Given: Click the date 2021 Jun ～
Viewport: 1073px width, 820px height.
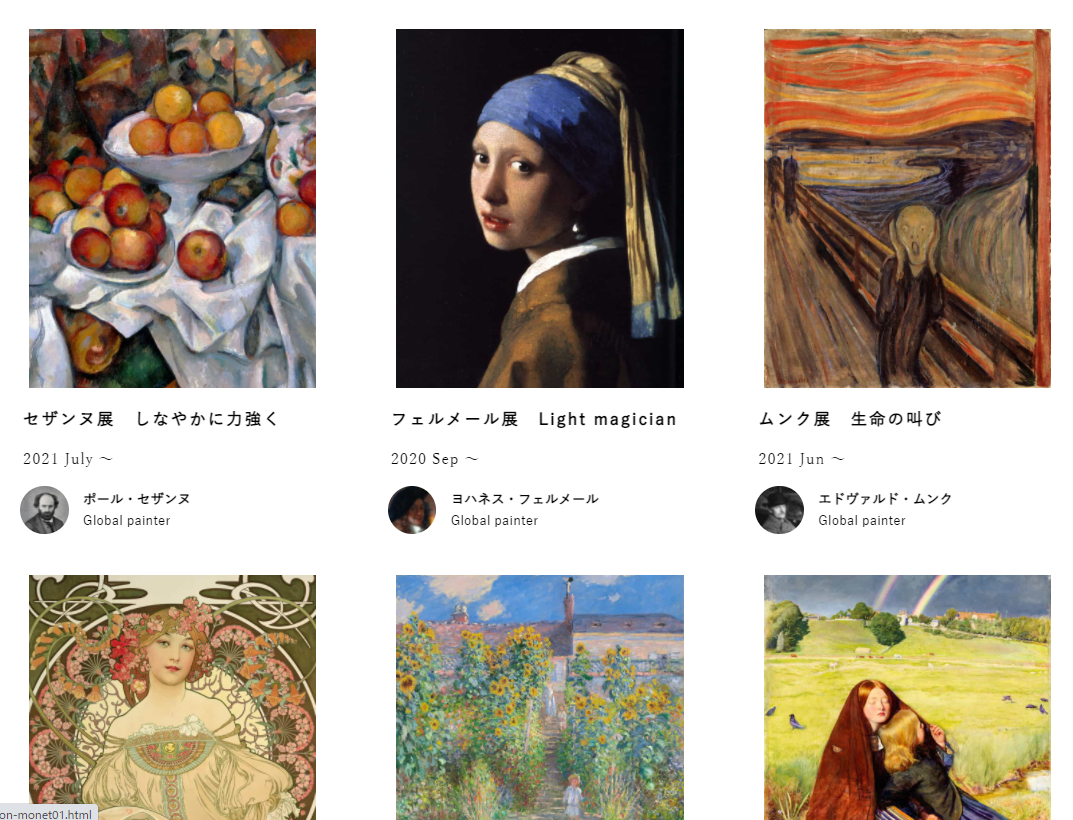Looking at the screenshot, I should 801,459.
